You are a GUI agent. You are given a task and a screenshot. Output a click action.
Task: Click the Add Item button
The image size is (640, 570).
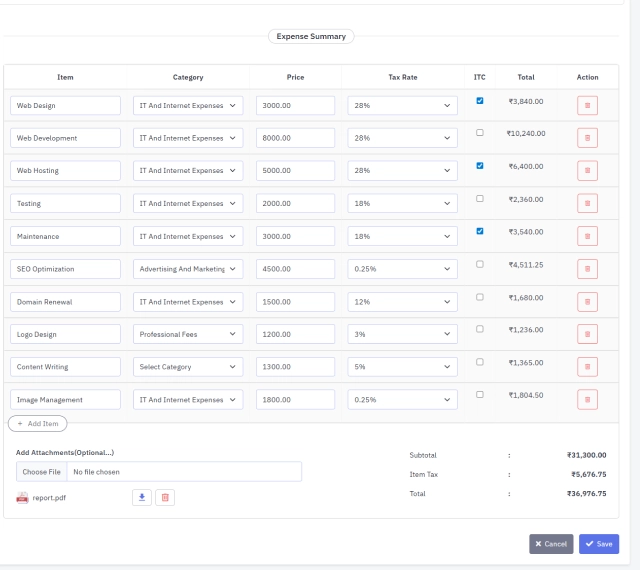[x=38, y=423]
